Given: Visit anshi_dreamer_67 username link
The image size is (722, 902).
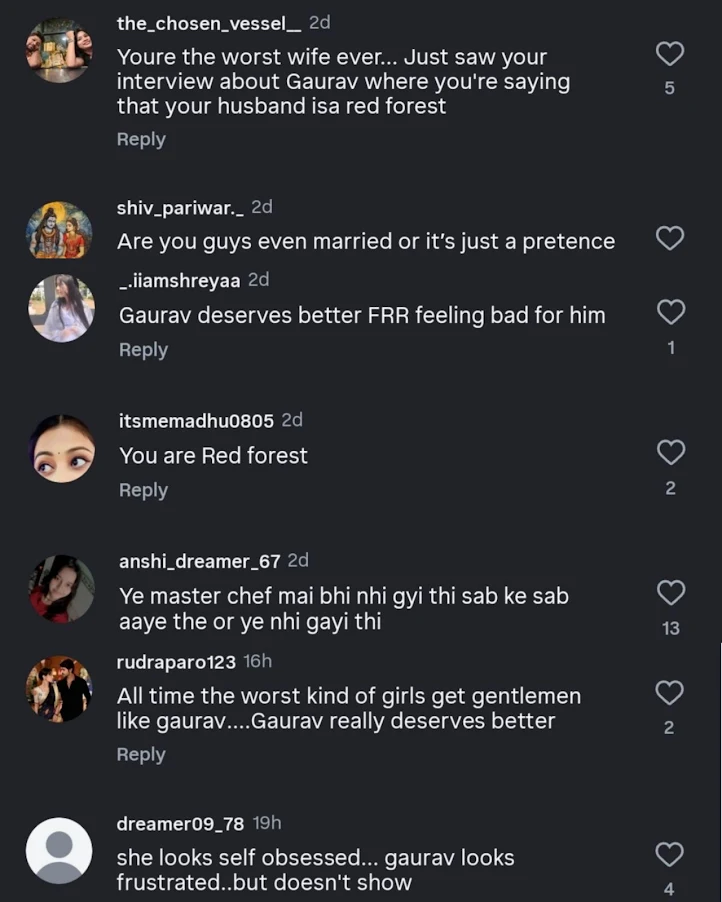Looking at the screenshot, I should click(199, 561).
